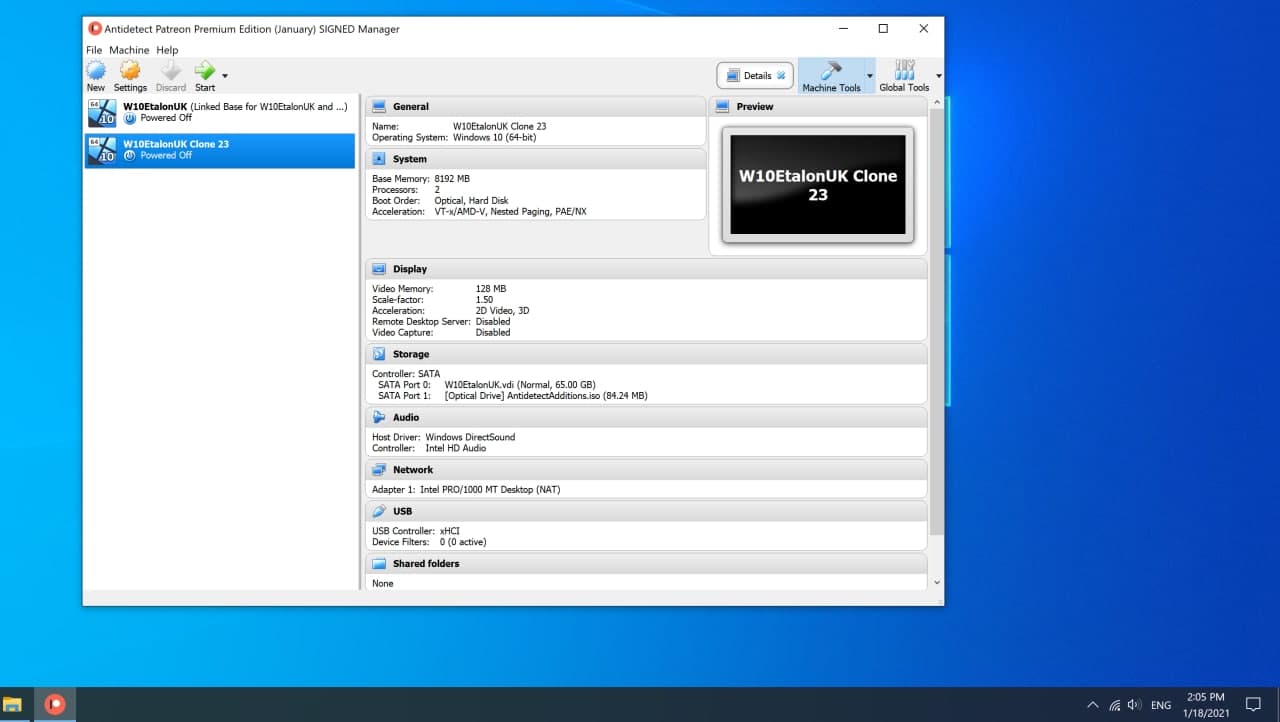Image resolution: width=1280 pixels, height=722 pixels.
Task: Click the Audio section icon
Action: 379,417
